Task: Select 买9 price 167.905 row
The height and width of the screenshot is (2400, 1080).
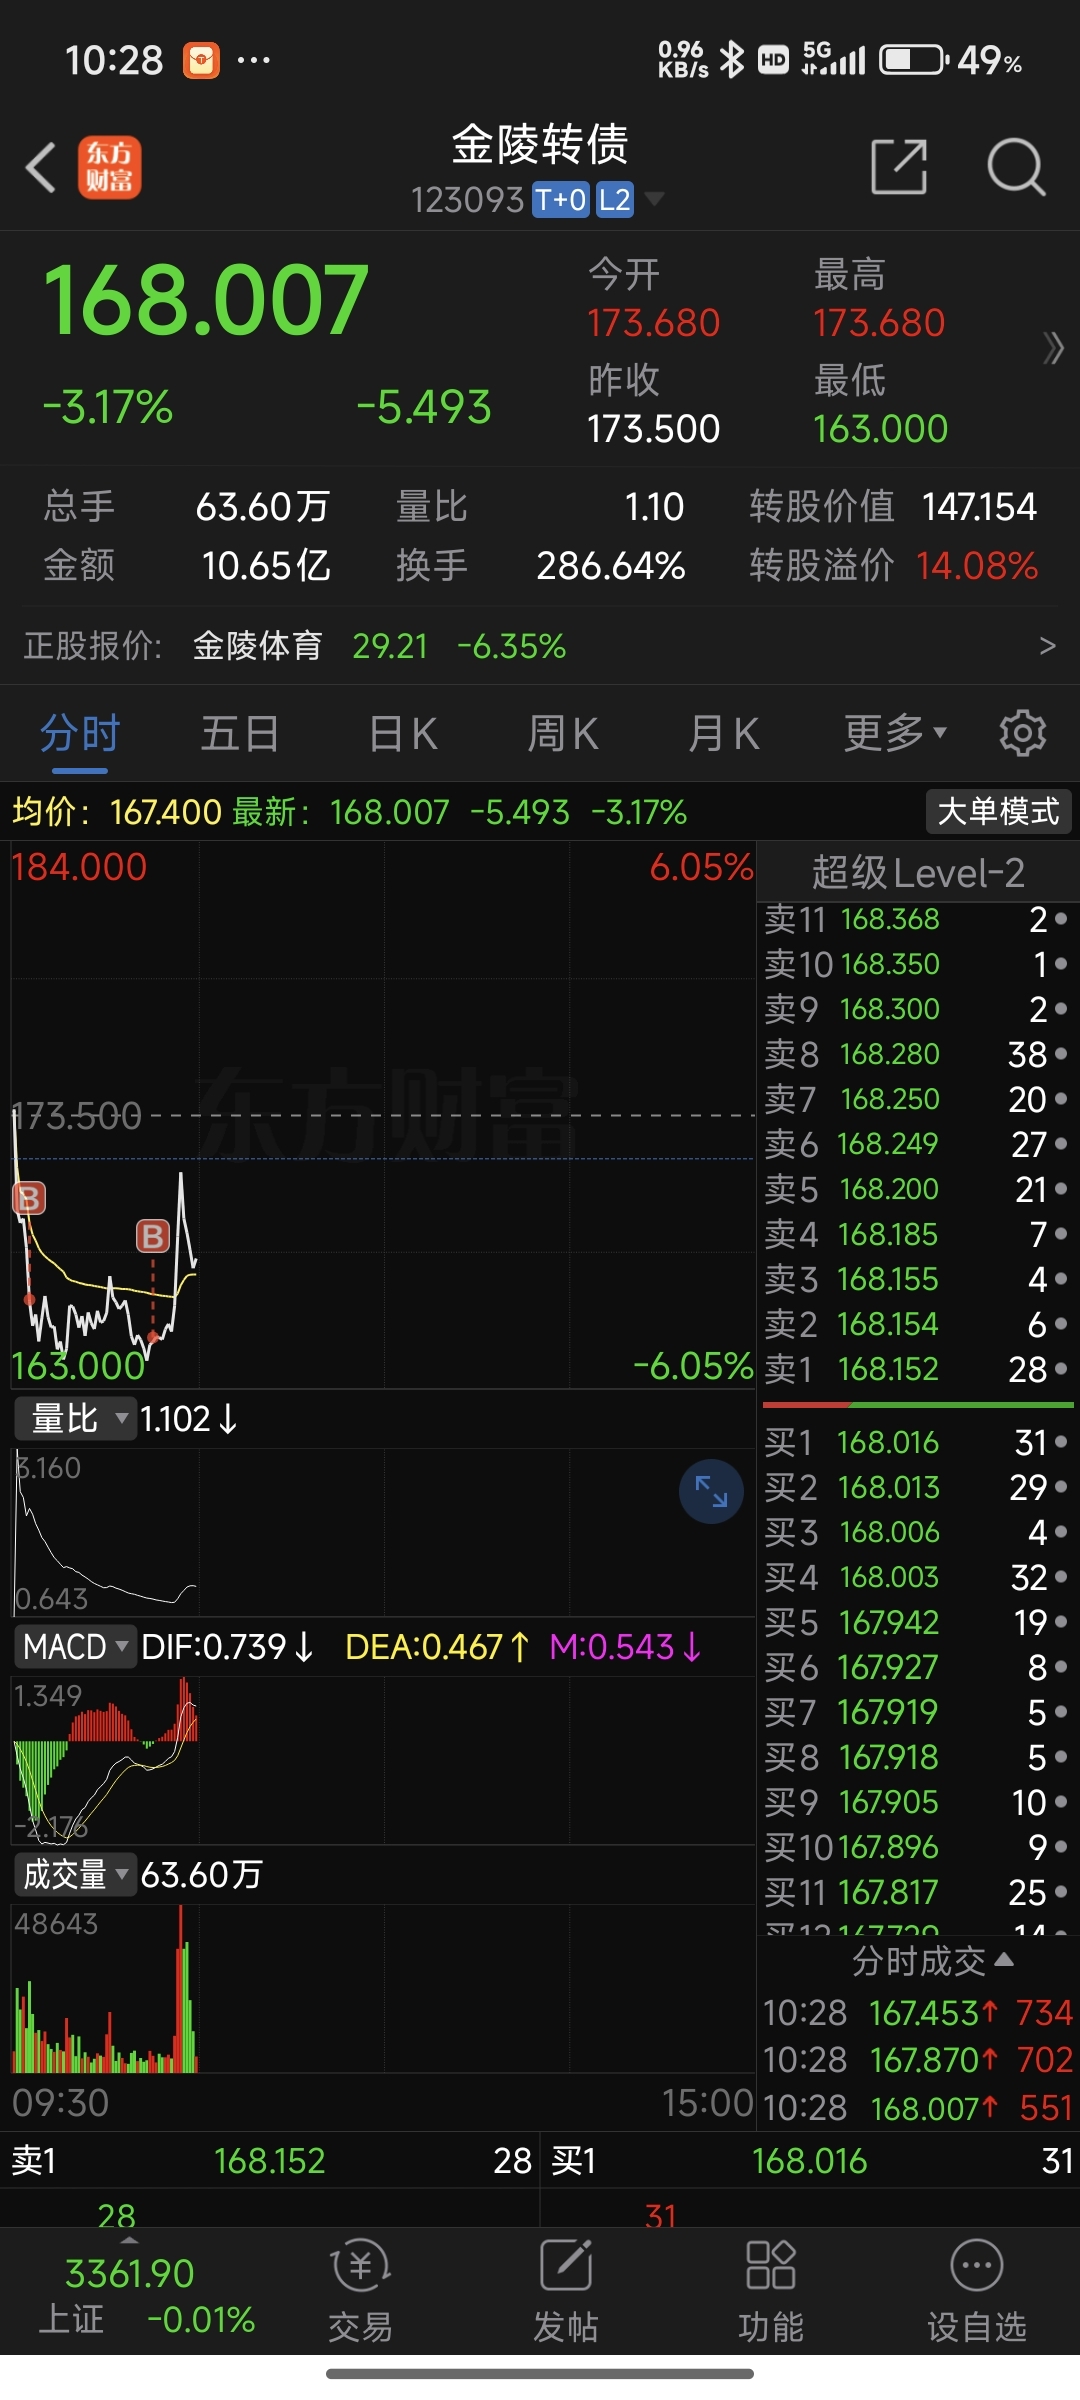Action: click(916, 1802)
